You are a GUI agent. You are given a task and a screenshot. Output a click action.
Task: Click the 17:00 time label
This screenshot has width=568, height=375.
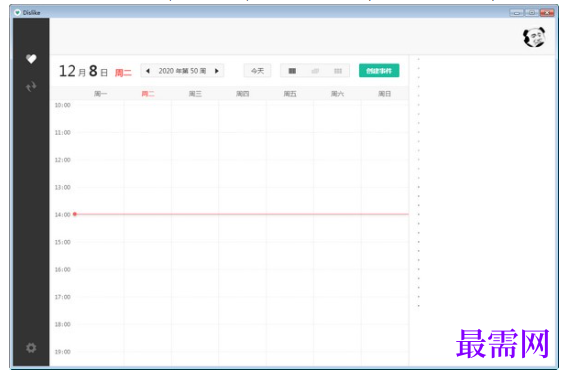point(62,297)
